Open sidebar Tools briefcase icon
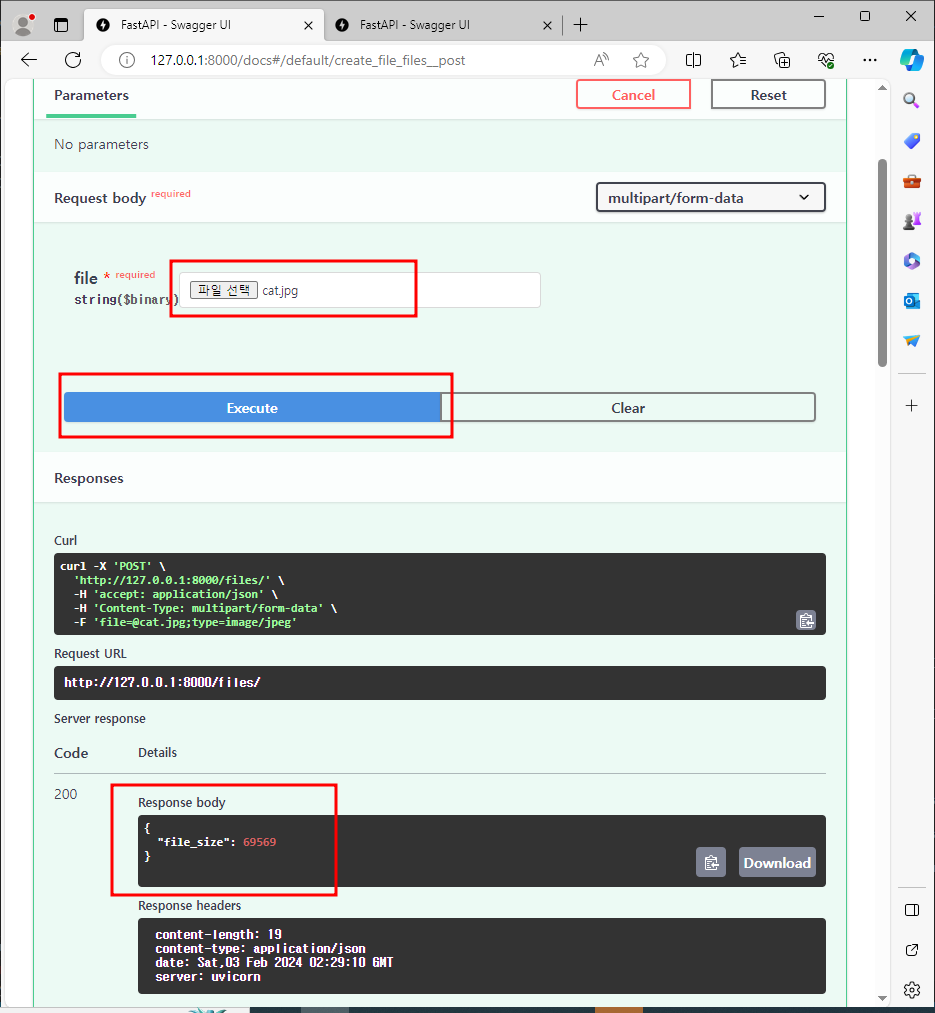 [911, 181]
